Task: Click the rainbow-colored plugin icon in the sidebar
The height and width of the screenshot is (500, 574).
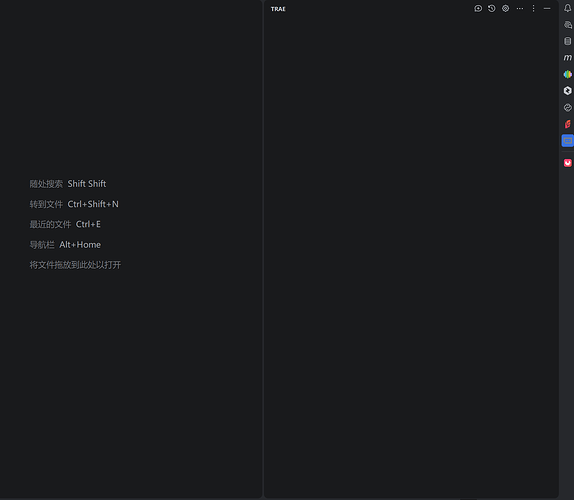Action: click(x=567, y=74)
